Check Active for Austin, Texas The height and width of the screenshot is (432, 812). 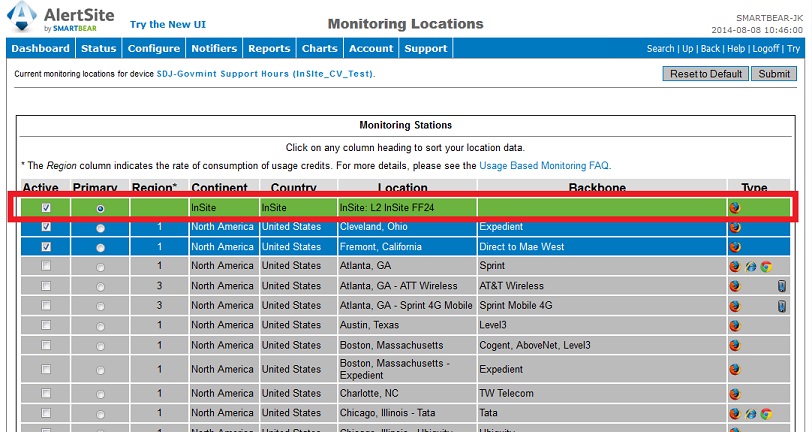(46, 325)
